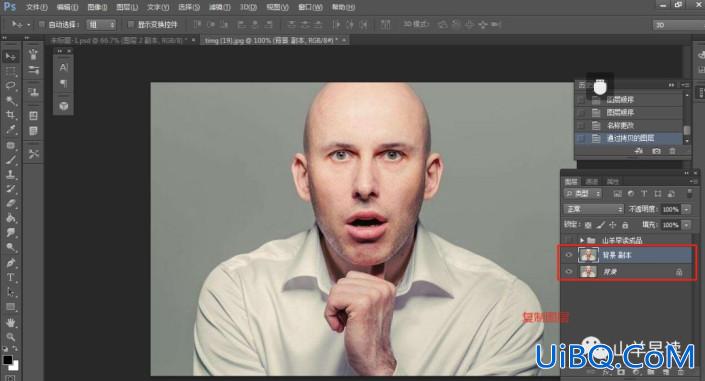This screenshot has width=705, height=381.
Task: Select history state 通过拷贝的图层
Action: click(629, 138)
